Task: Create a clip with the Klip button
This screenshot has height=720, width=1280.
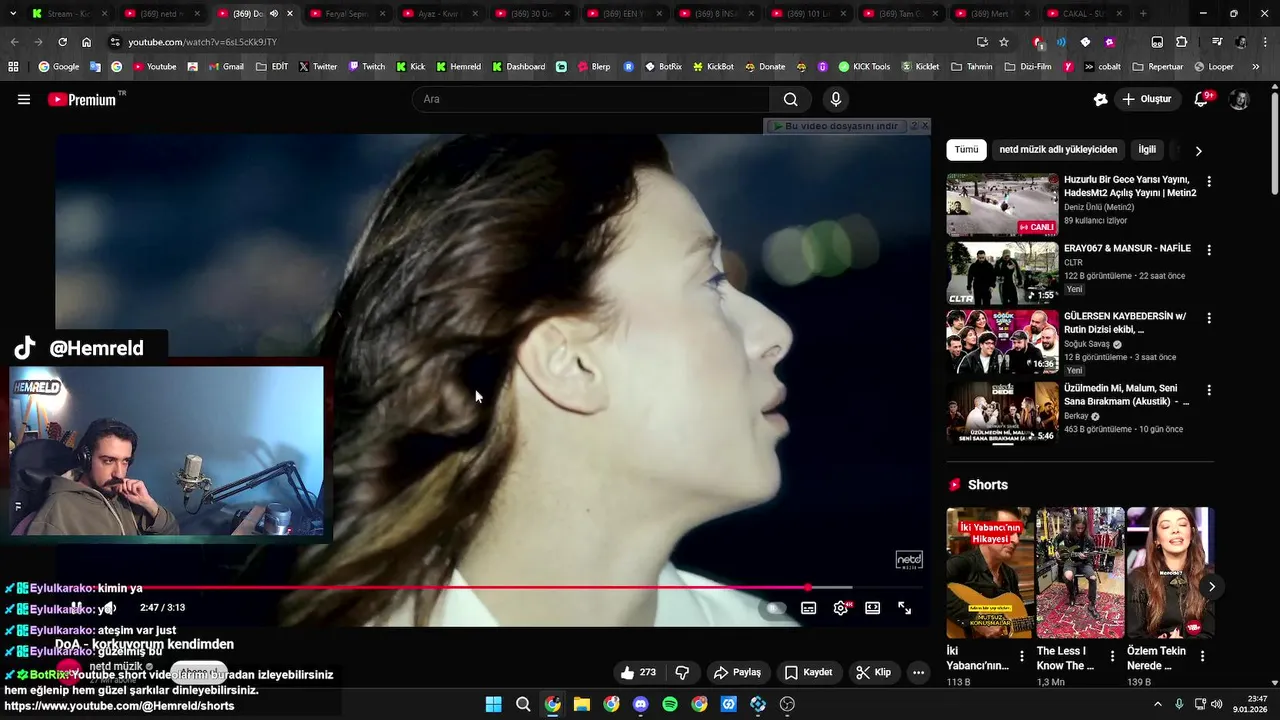Action: pos(873,672)
